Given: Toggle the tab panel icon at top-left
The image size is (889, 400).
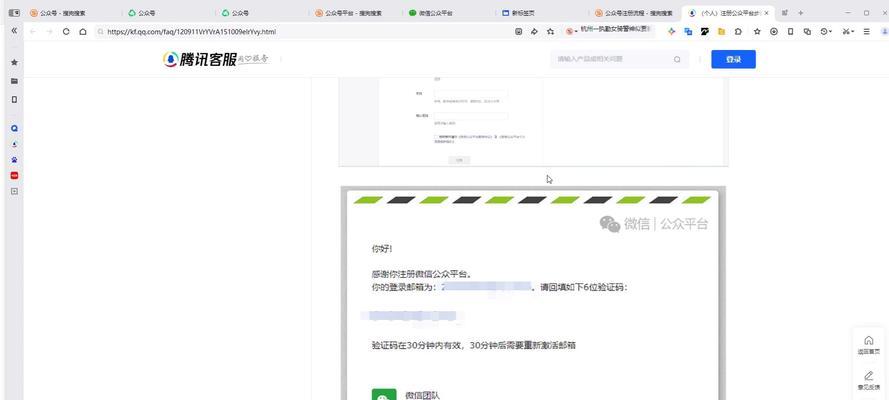Looking at the screenshot, I should tap(14, 12).
